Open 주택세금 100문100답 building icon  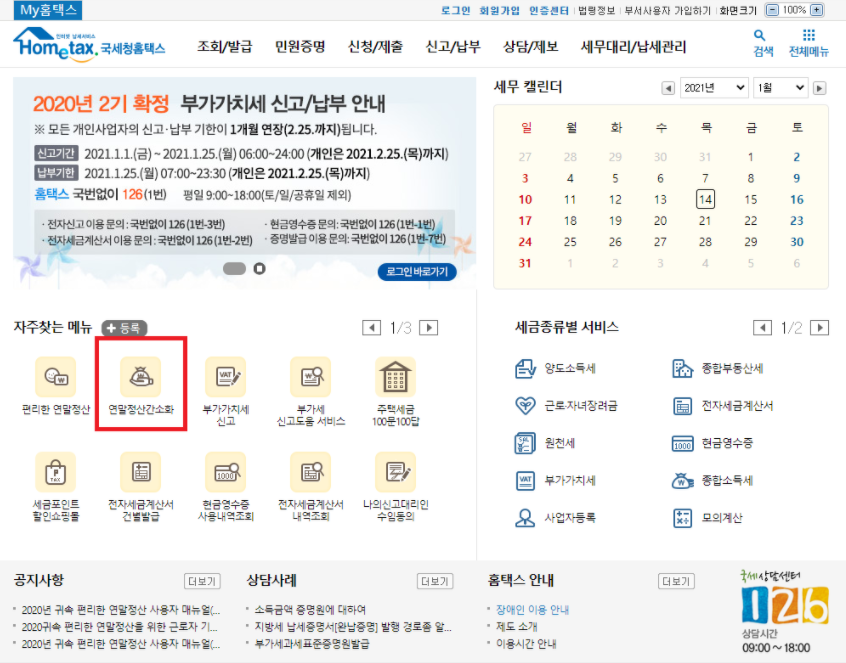pyautogui.click(x=395, y=377)
